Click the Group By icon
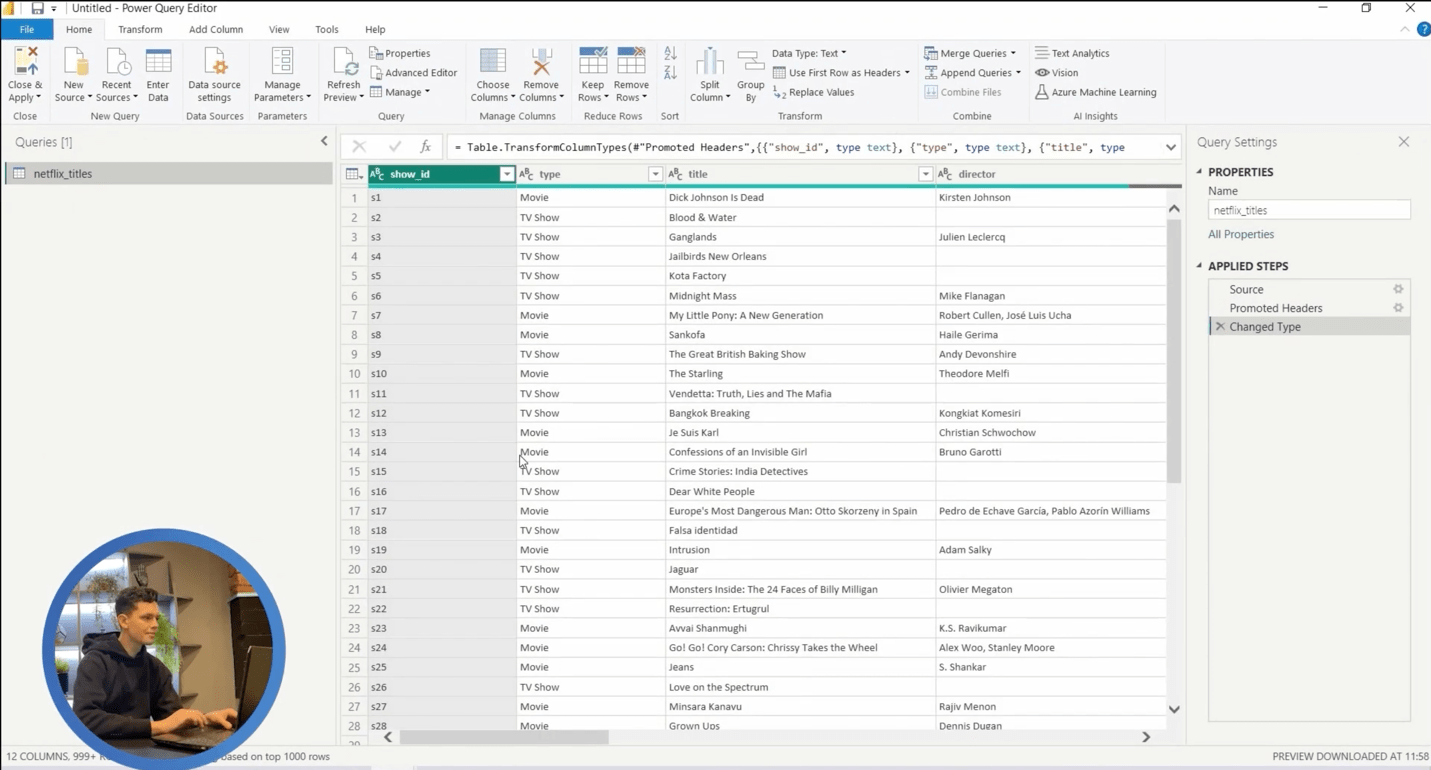Image resolution: width=1431 pixels, height=770 pixels. [x=751, y=61]
